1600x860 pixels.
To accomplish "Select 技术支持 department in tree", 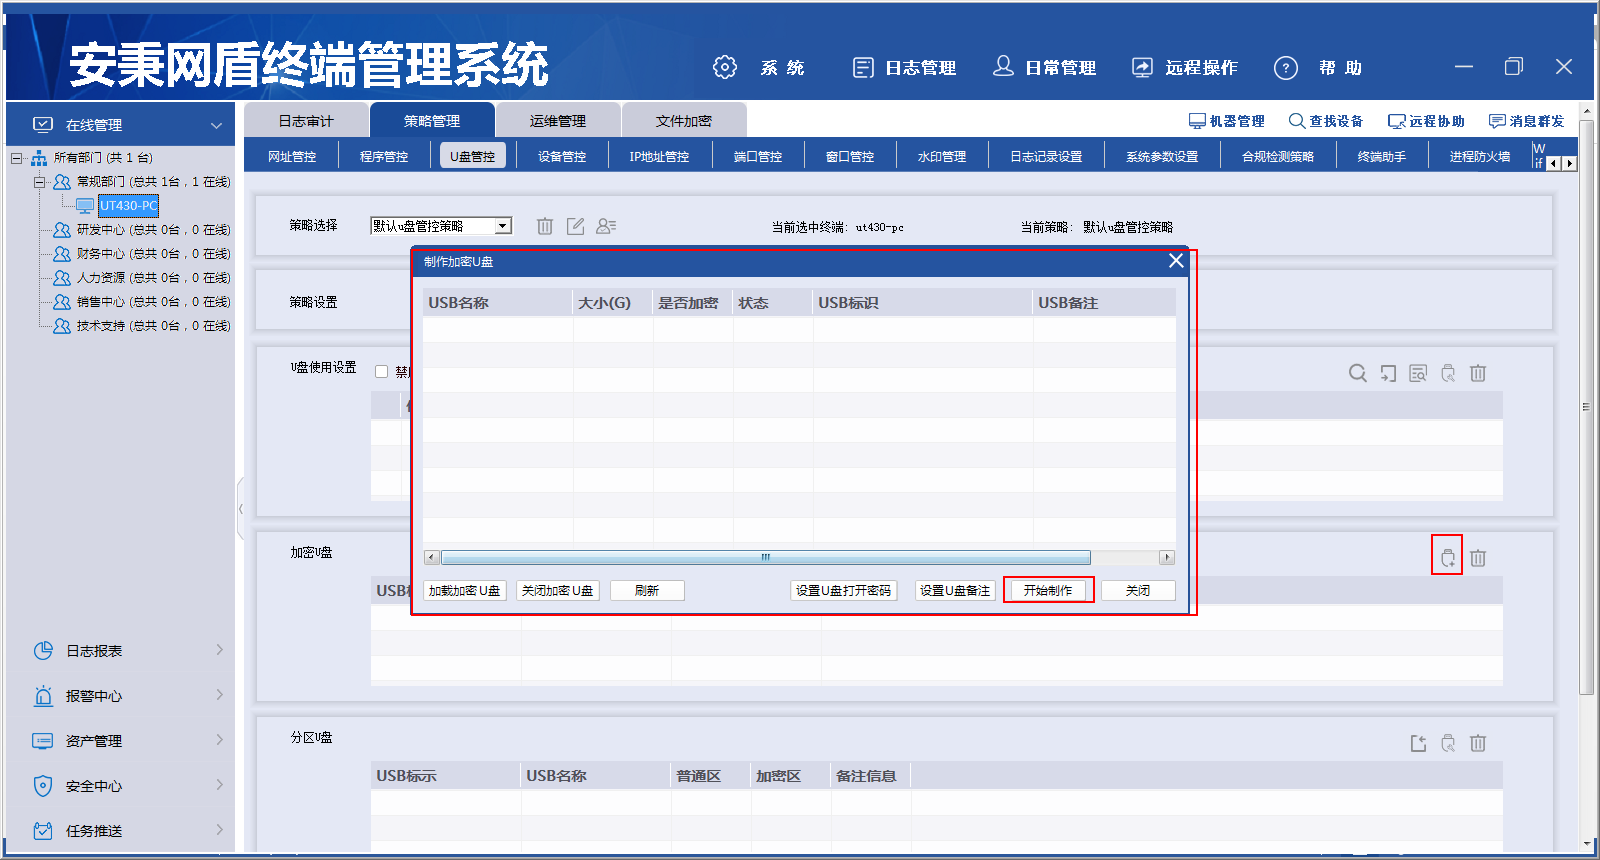I will click(142, 326).
